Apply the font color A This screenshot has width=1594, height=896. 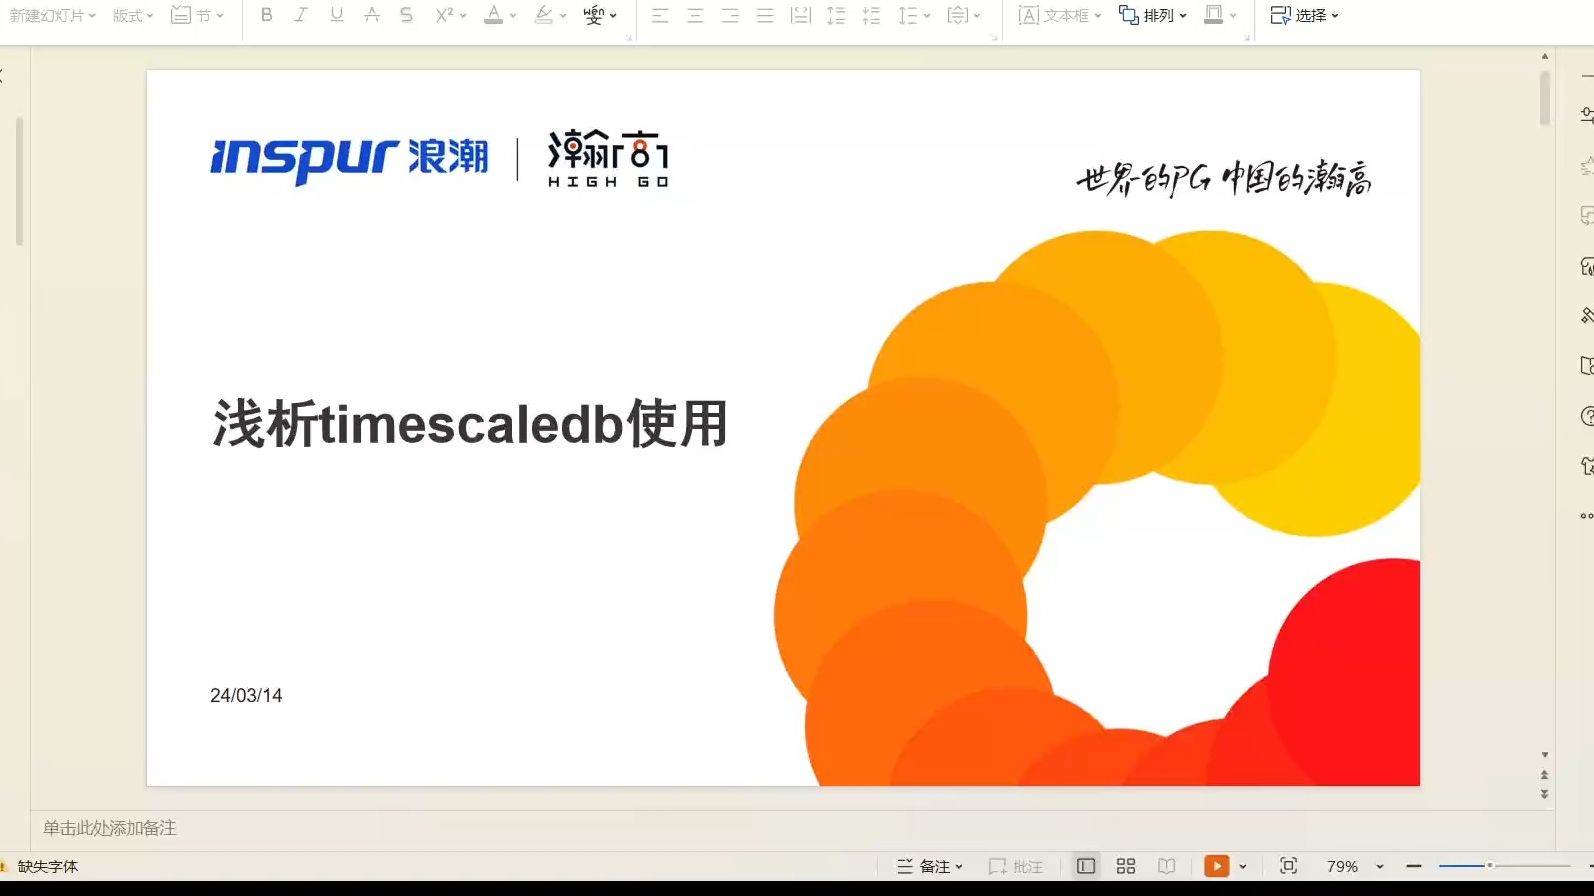pyautogui.click(x=493, y=15)
